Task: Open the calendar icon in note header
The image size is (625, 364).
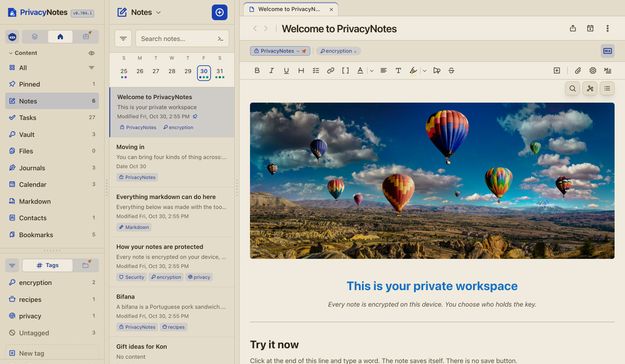Action: pos(590,28)
